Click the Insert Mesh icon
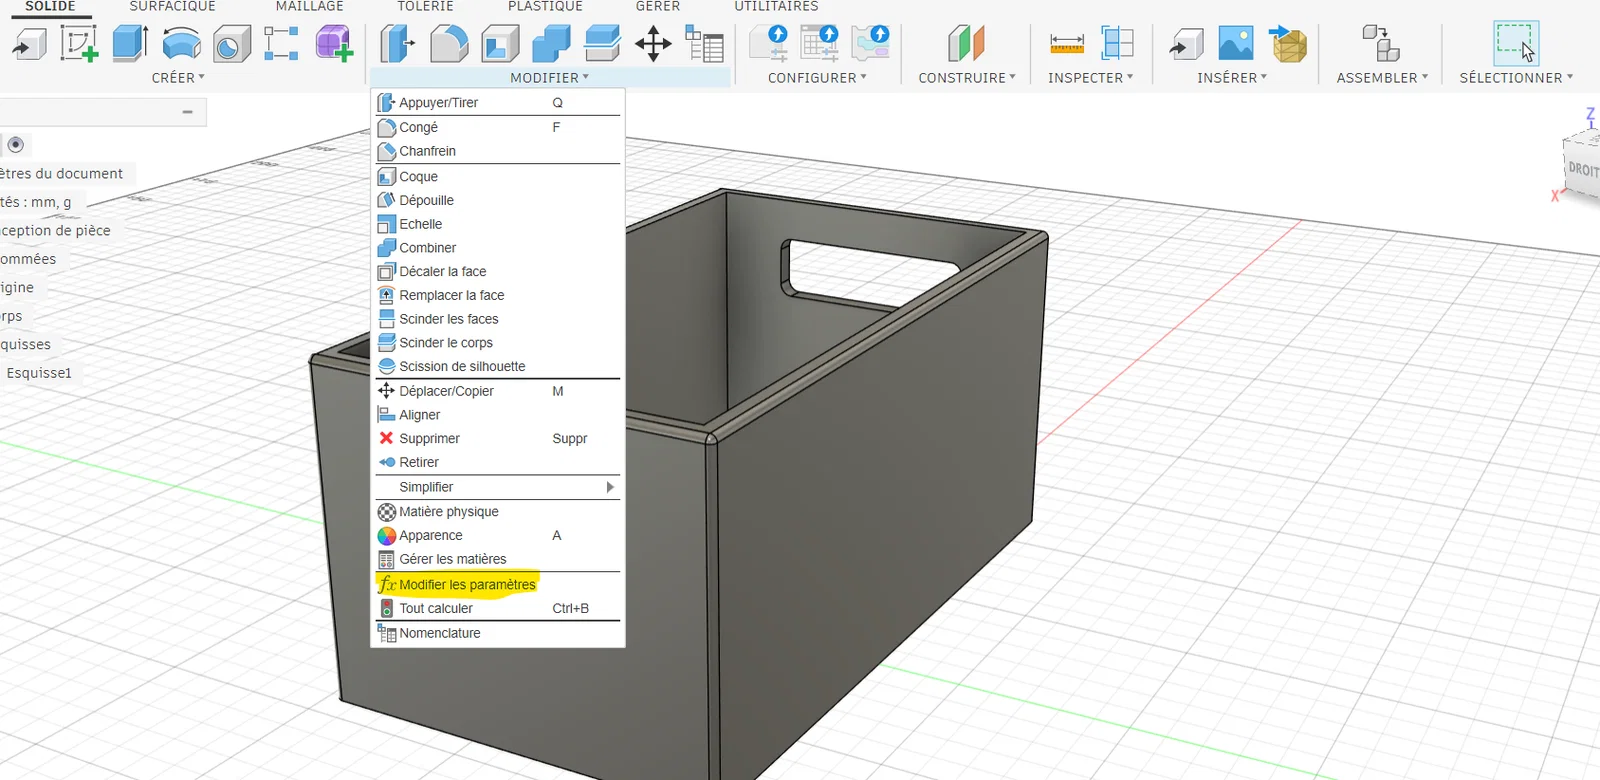Image resolution: width=1600 pixels, height=780 pixels. click(1288, 44)
